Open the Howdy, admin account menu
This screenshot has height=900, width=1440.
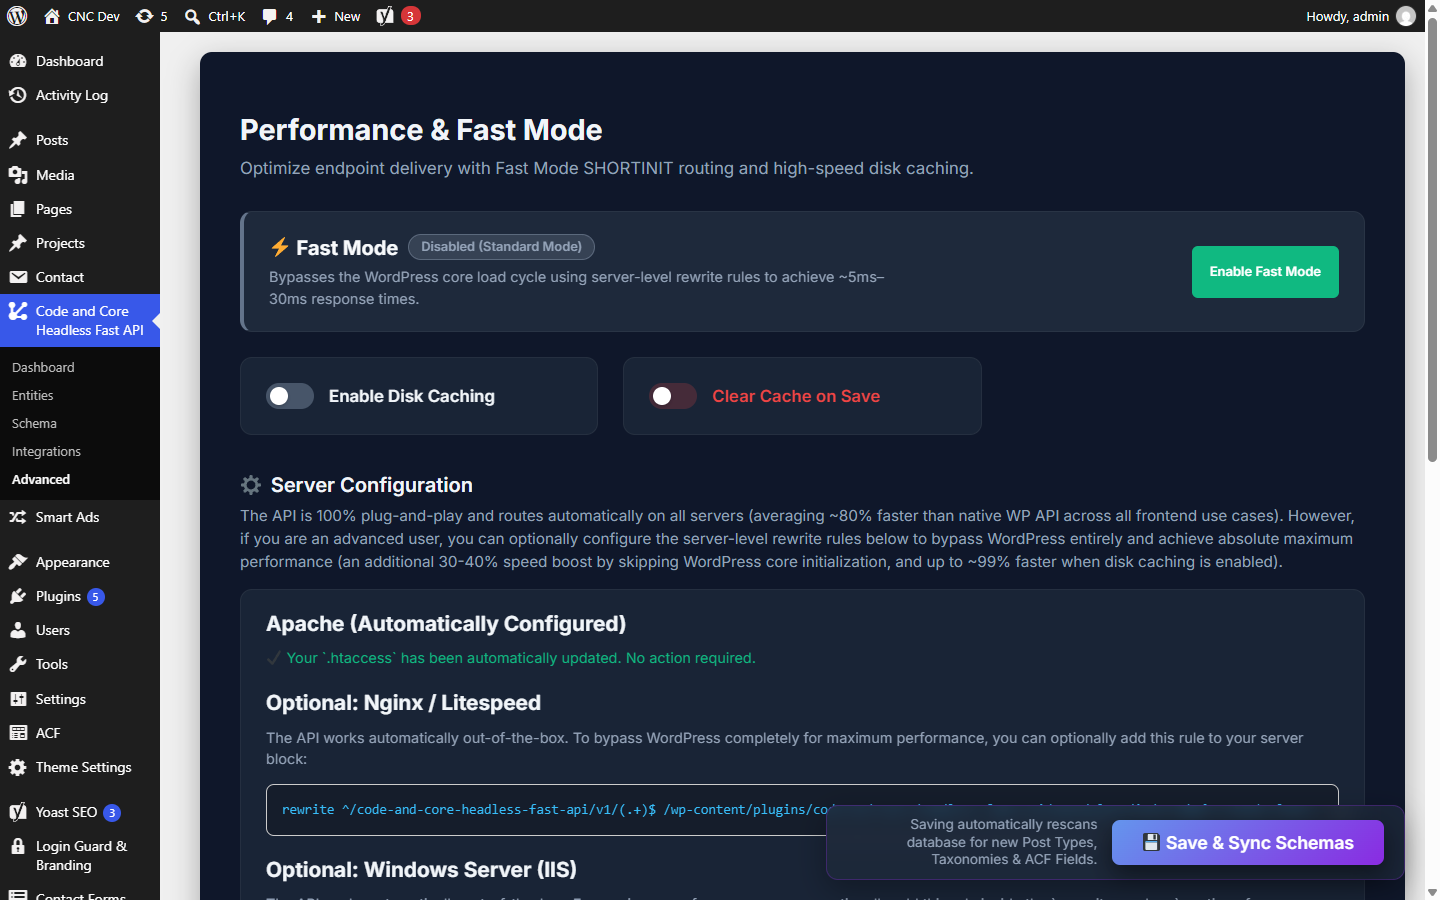coord(1360,16)
